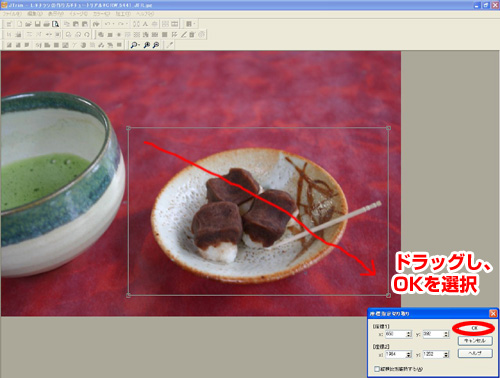Select the eyedropper color picker icon
Image resolution: width=500 pixels, height=378 pixels.
click(170, 45)
